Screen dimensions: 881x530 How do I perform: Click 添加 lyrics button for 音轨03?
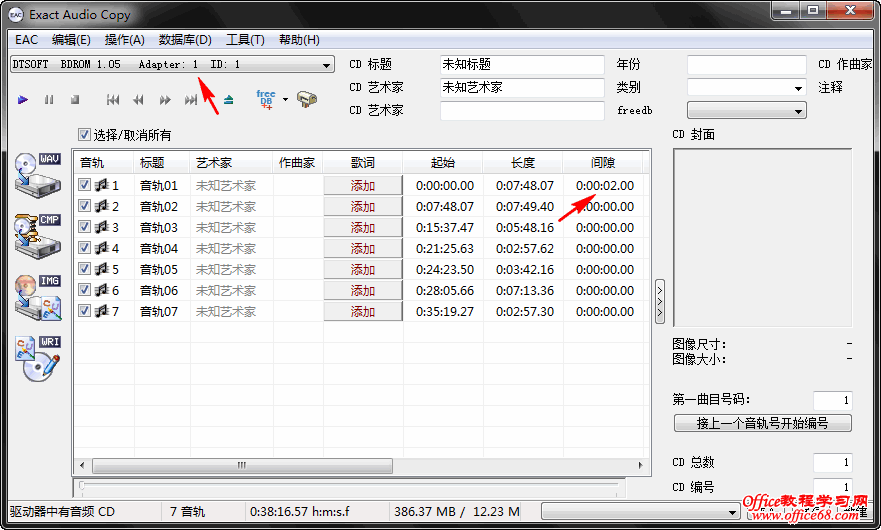pos(363,227)
